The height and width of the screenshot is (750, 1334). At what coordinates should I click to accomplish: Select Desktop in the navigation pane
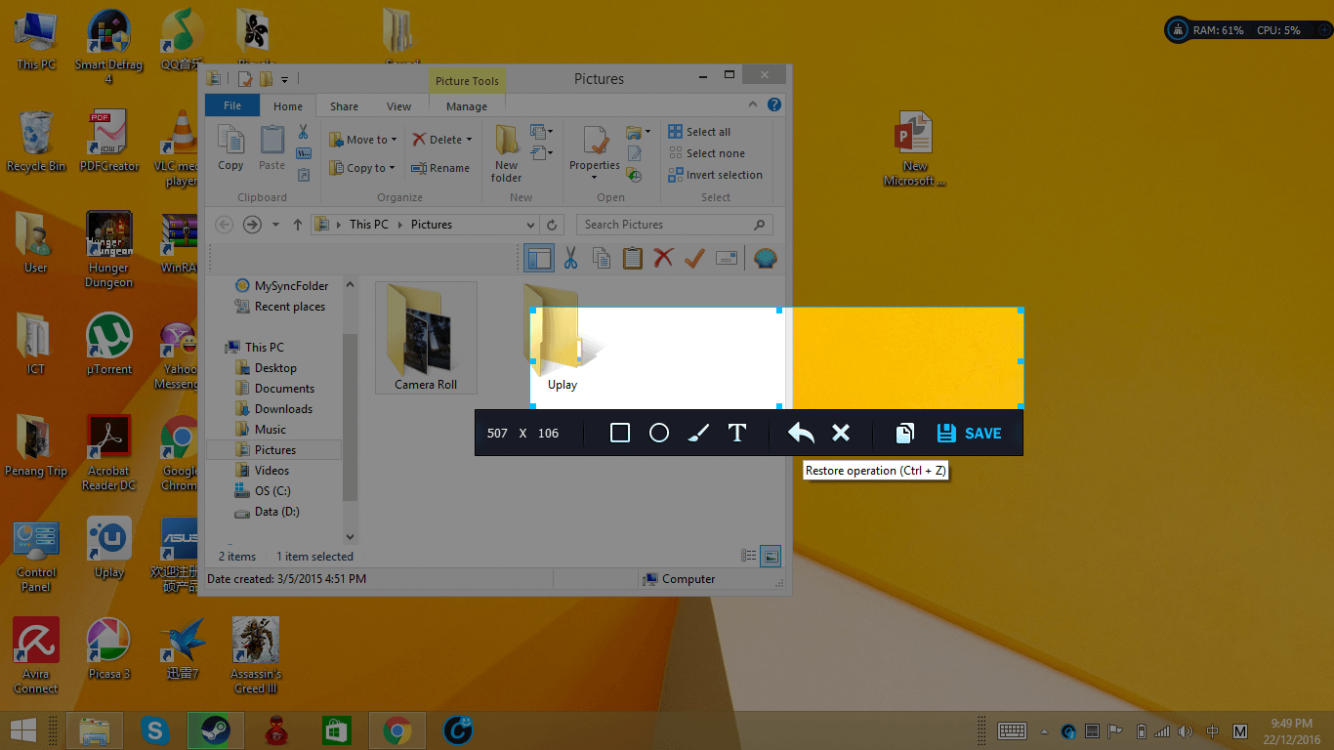point(265,368)
